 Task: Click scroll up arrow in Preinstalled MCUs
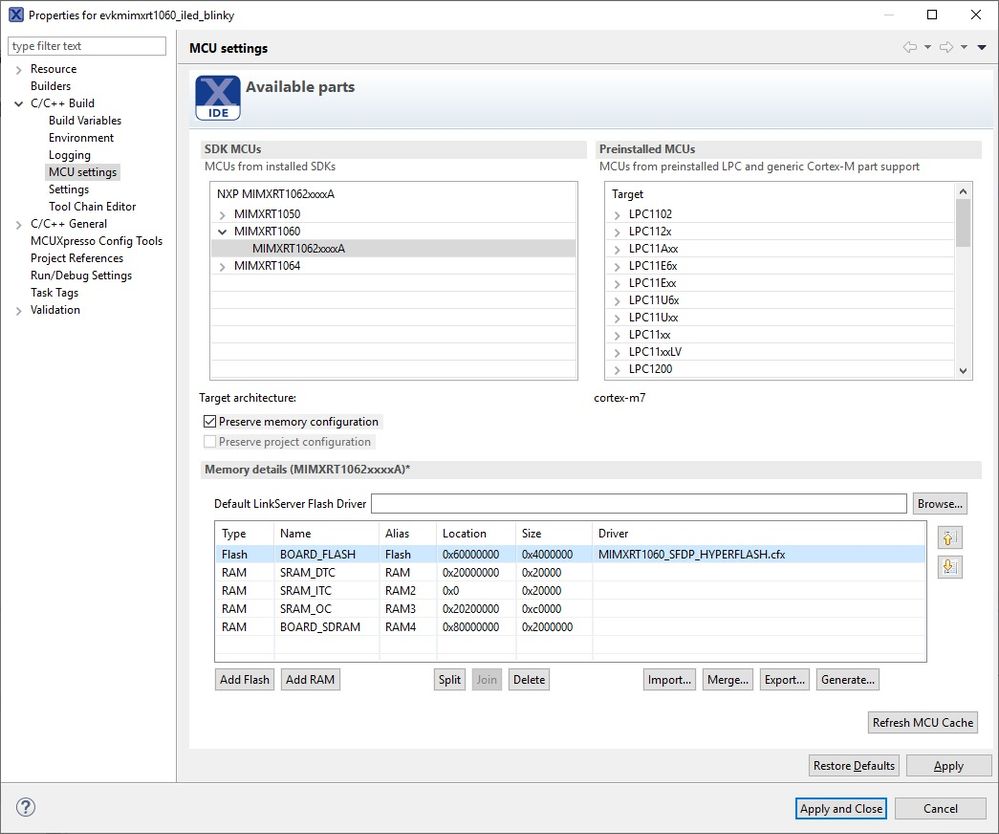pos(963,191)
